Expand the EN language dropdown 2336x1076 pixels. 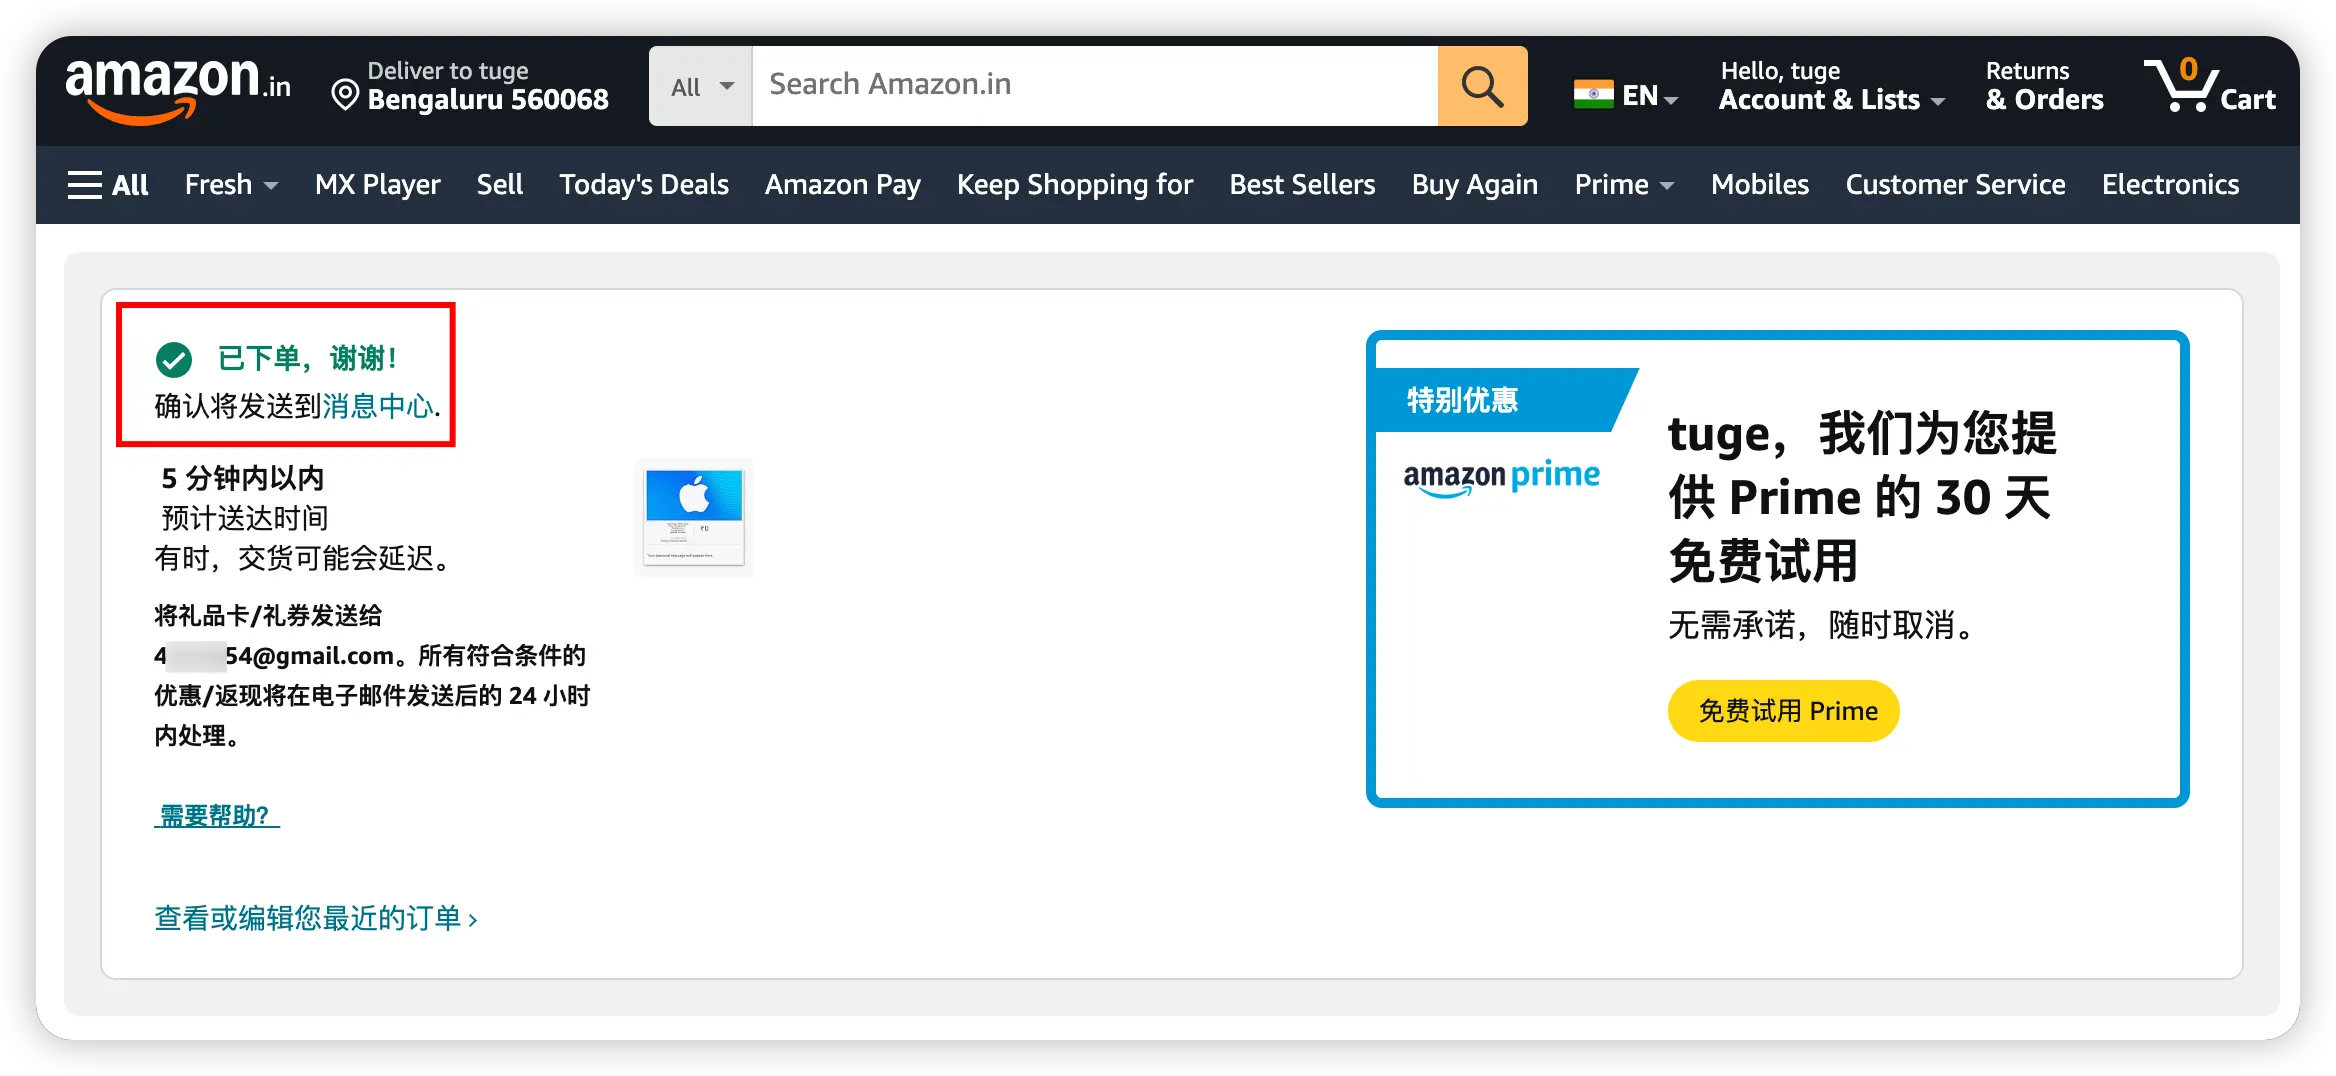1650,96
